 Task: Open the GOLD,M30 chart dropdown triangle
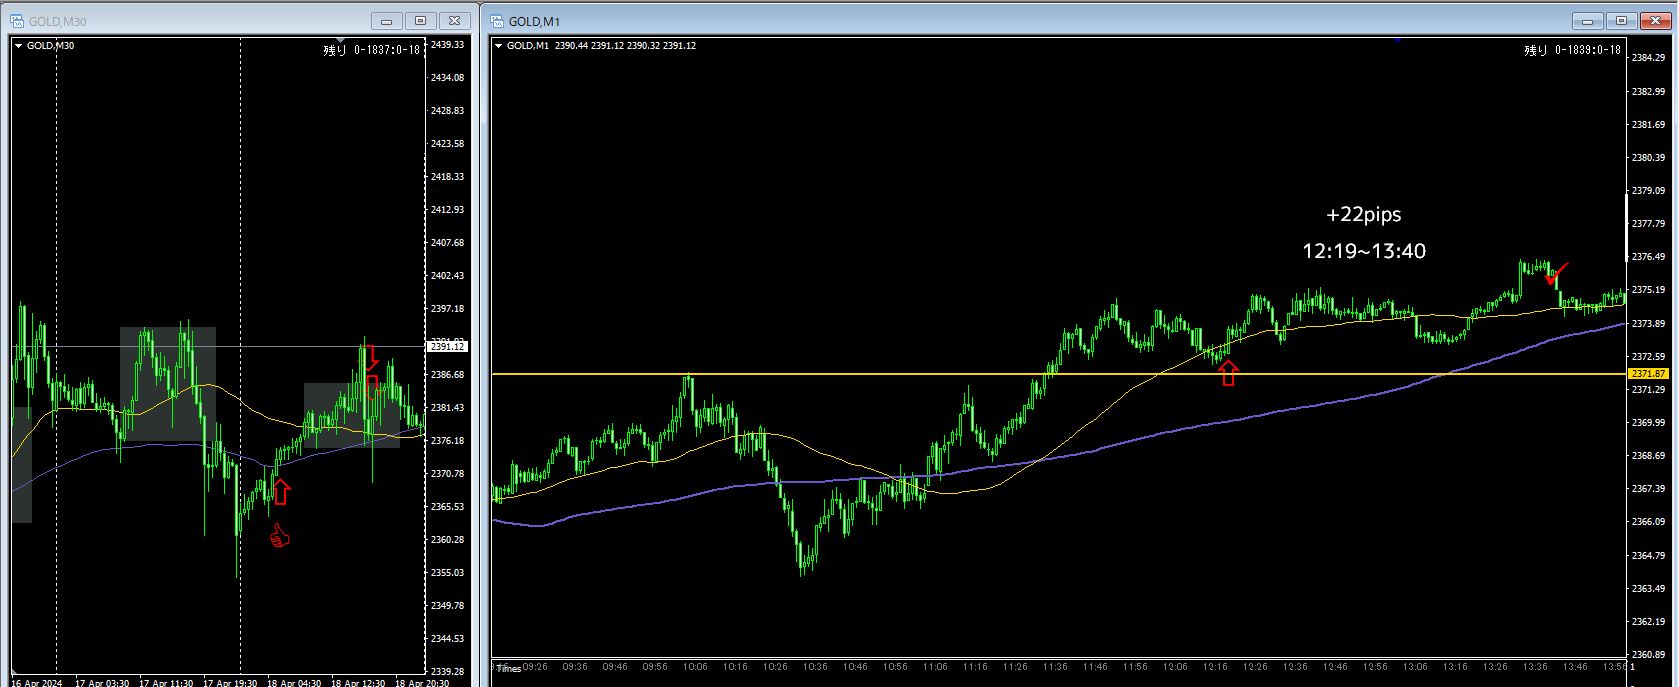[19, 45]
